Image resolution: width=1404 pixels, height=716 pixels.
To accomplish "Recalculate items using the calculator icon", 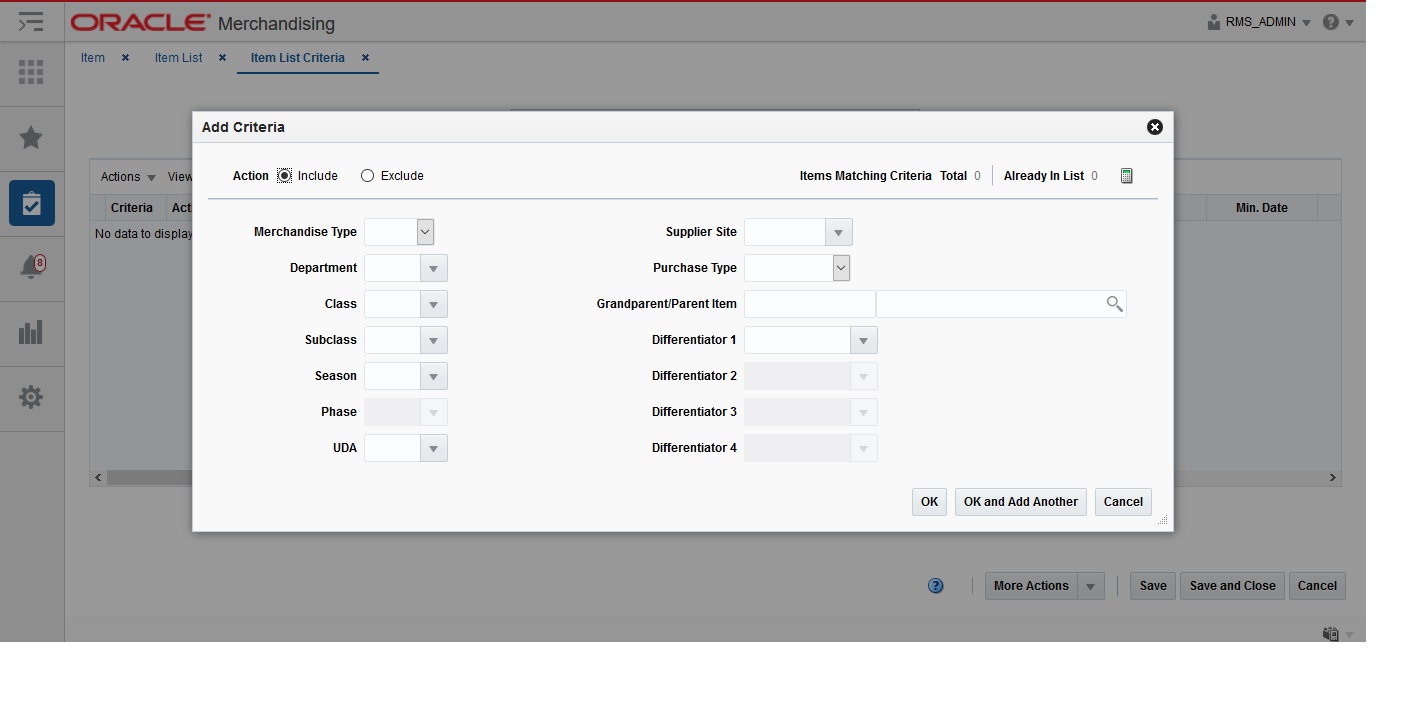I will (1126, 175).
